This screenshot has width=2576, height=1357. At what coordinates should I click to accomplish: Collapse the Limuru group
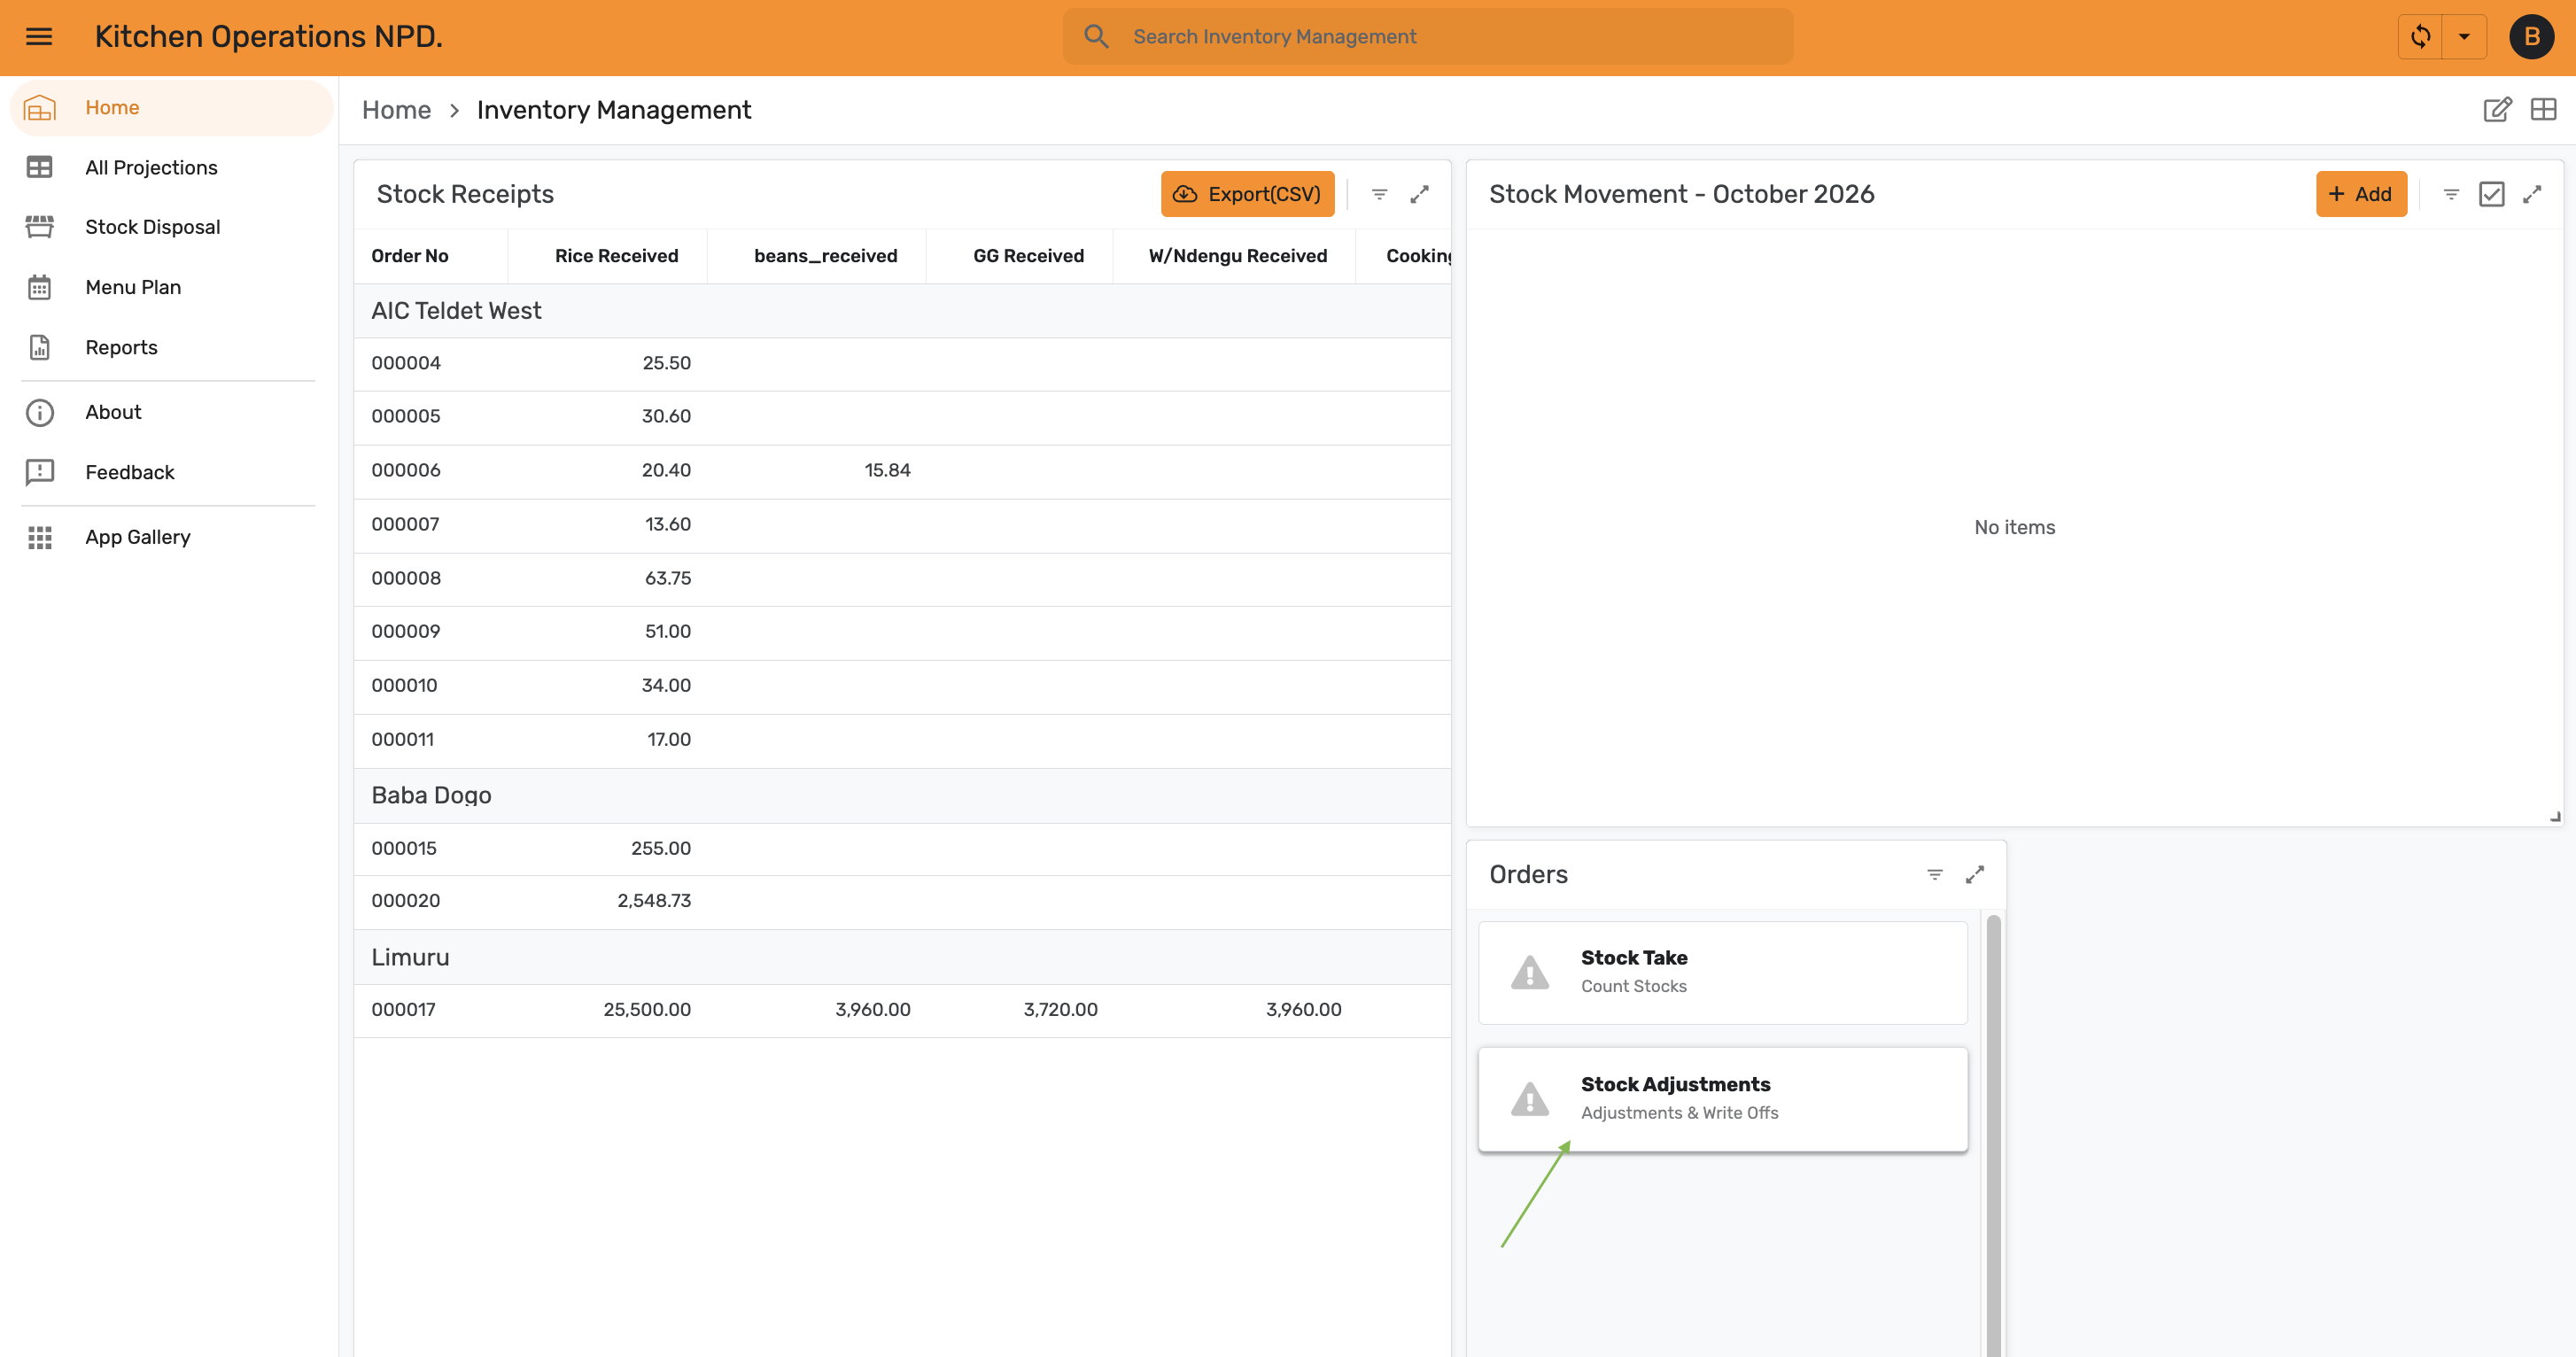(x=902, y=957)
